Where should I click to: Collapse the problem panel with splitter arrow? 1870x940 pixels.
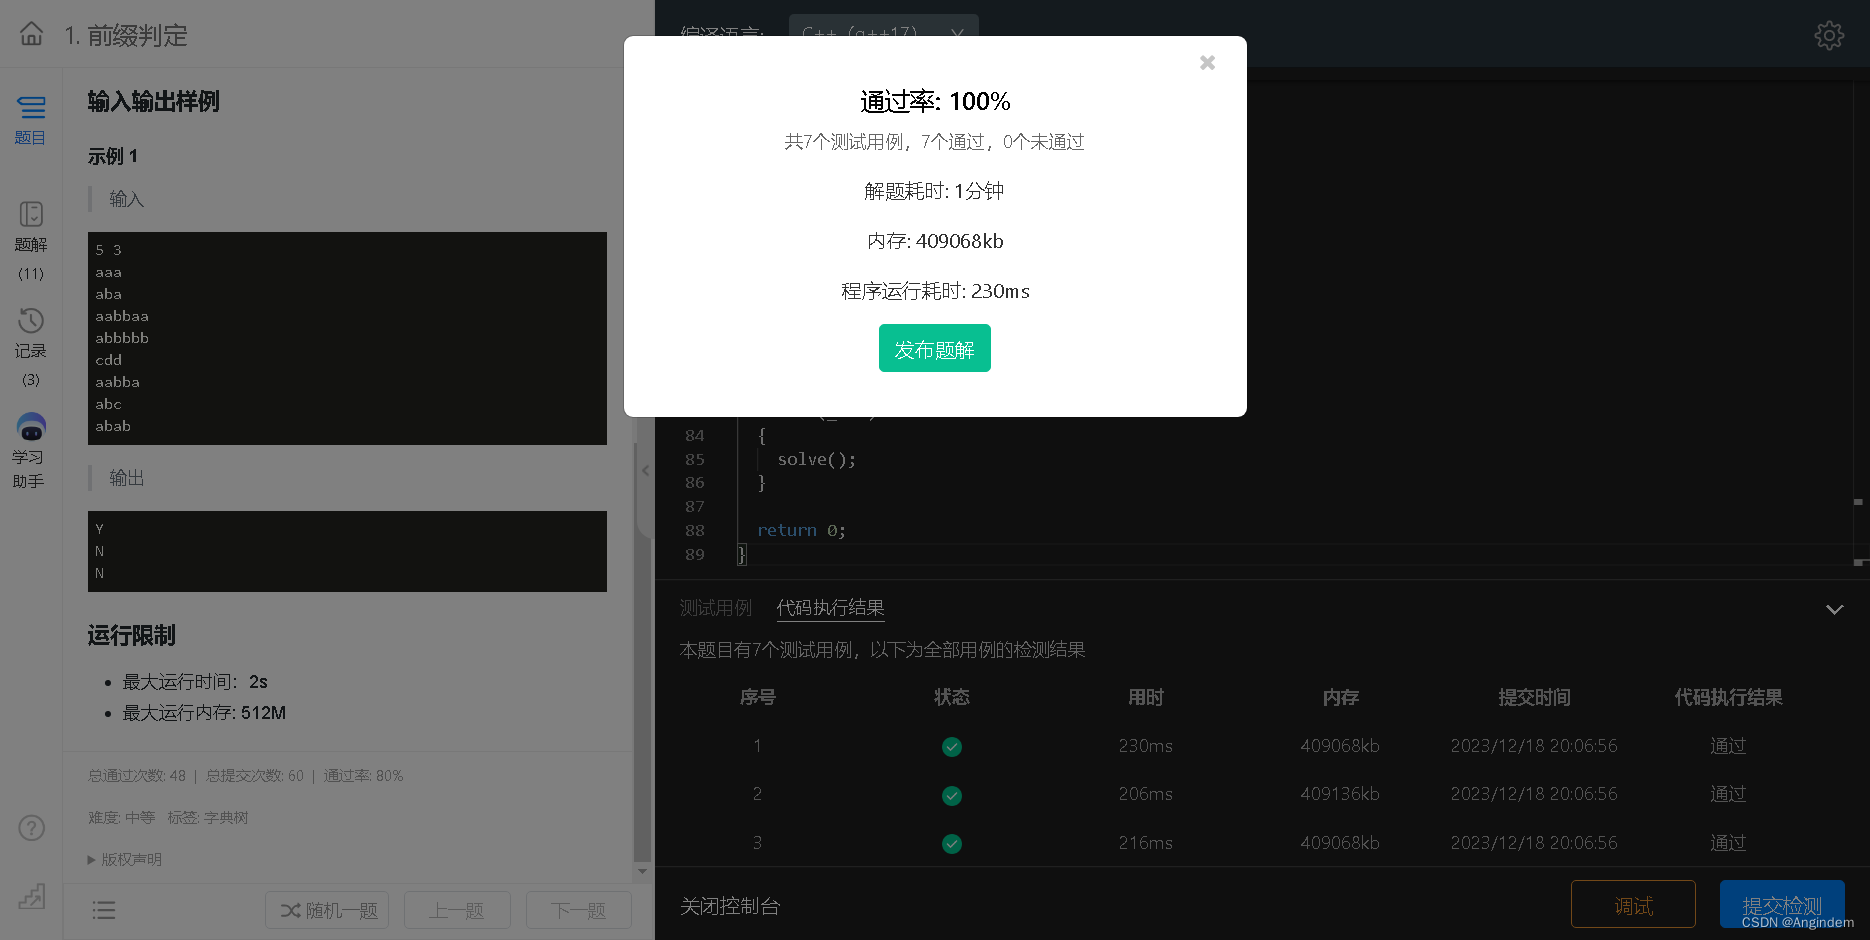(x=645, y=471)
